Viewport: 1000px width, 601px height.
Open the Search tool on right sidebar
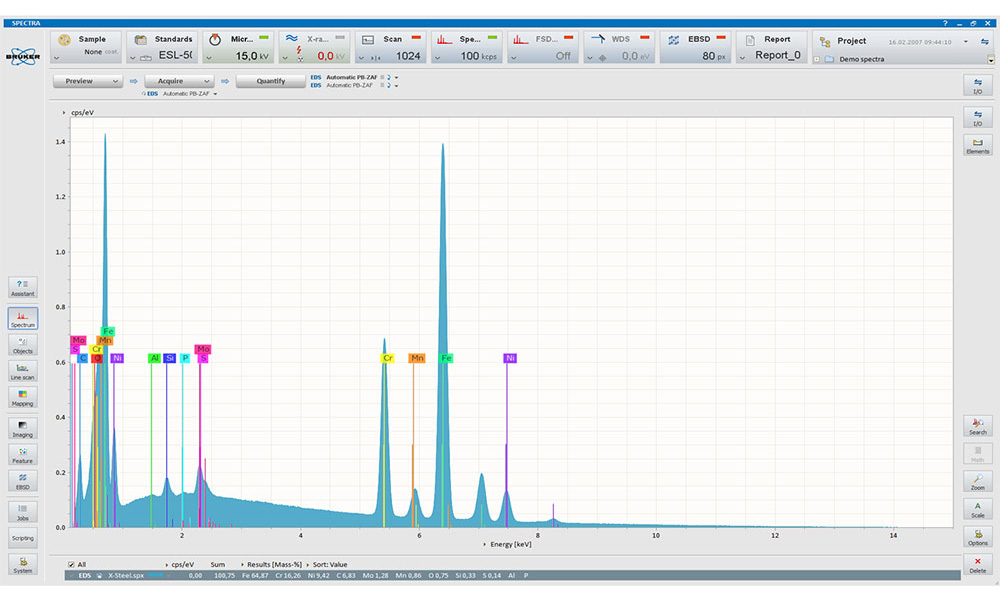point(977,426)
